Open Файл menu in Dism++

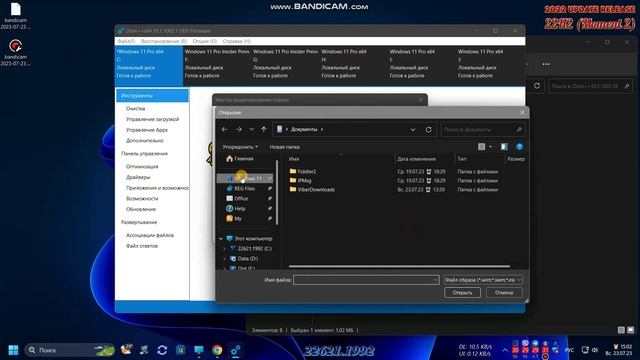126,41
